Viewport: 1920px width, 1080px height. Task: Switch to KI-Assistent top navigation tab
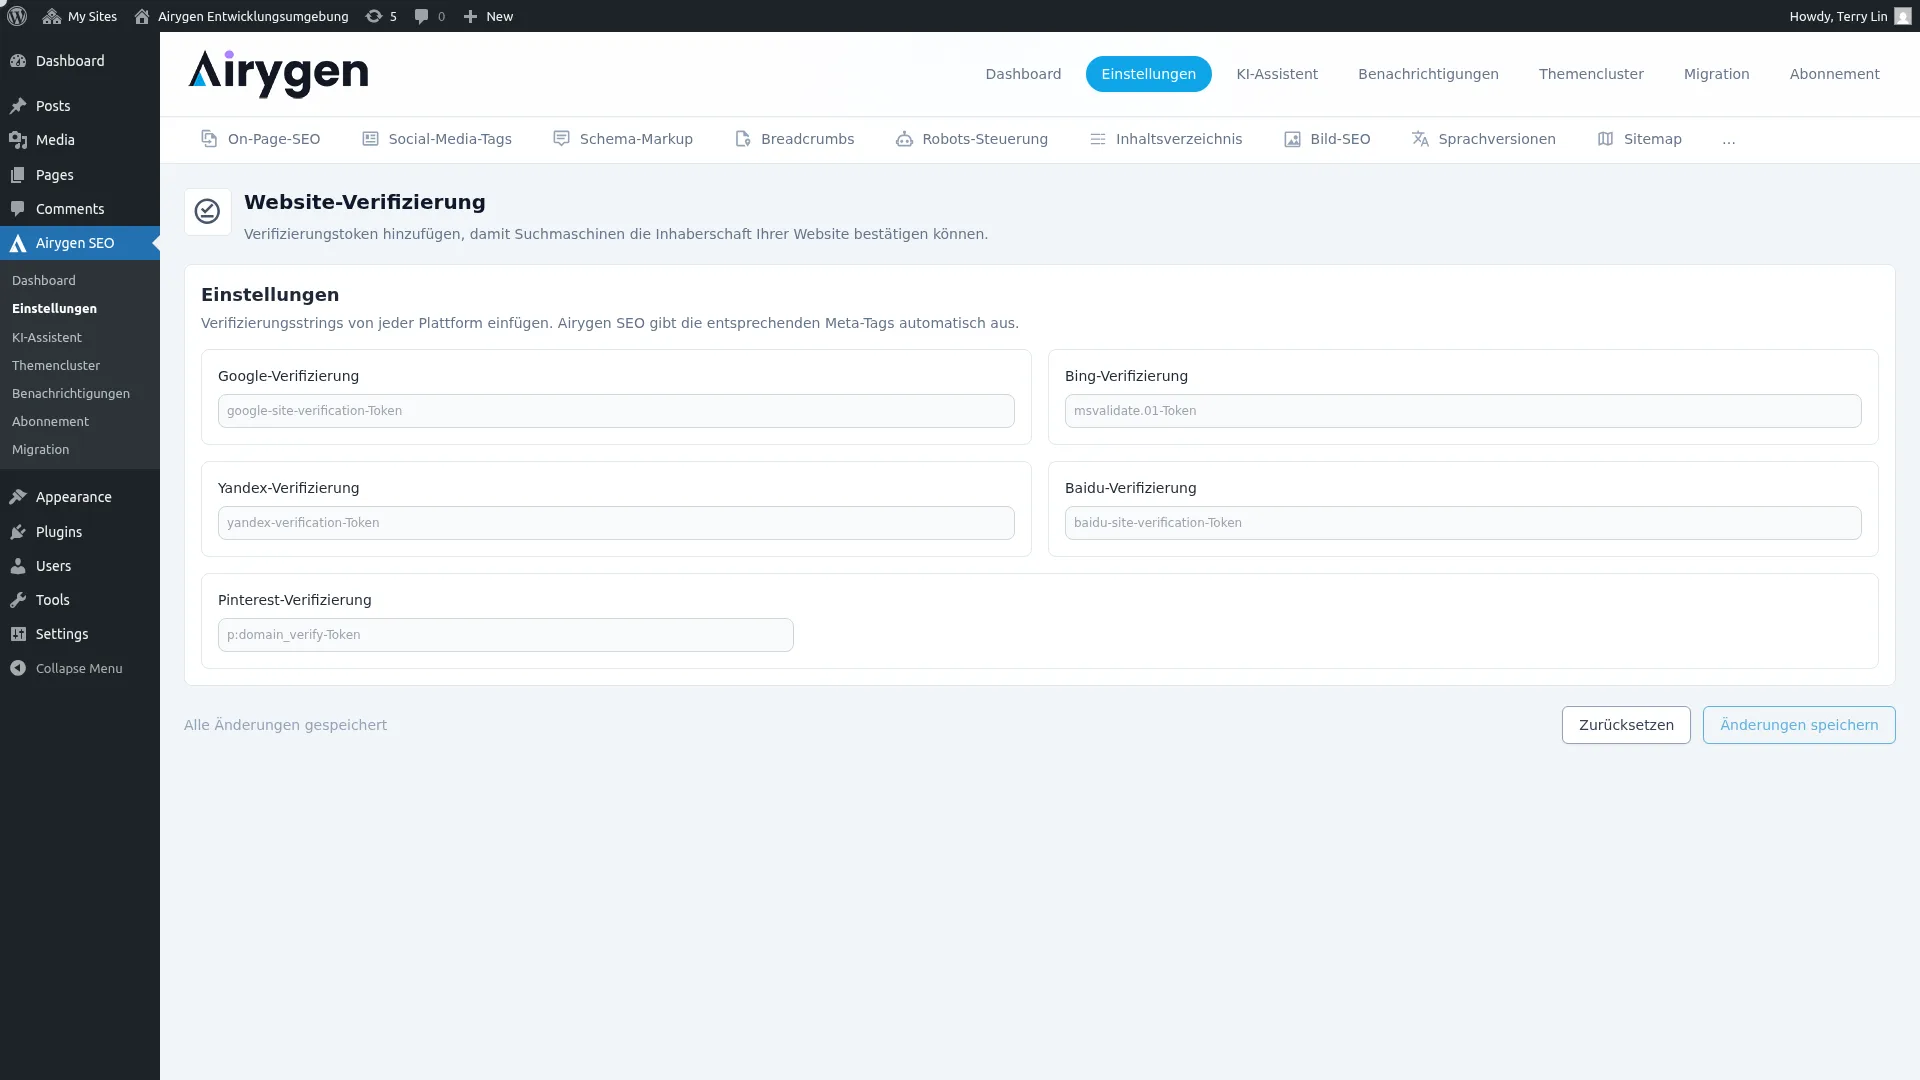click(x=1277, y=74)
